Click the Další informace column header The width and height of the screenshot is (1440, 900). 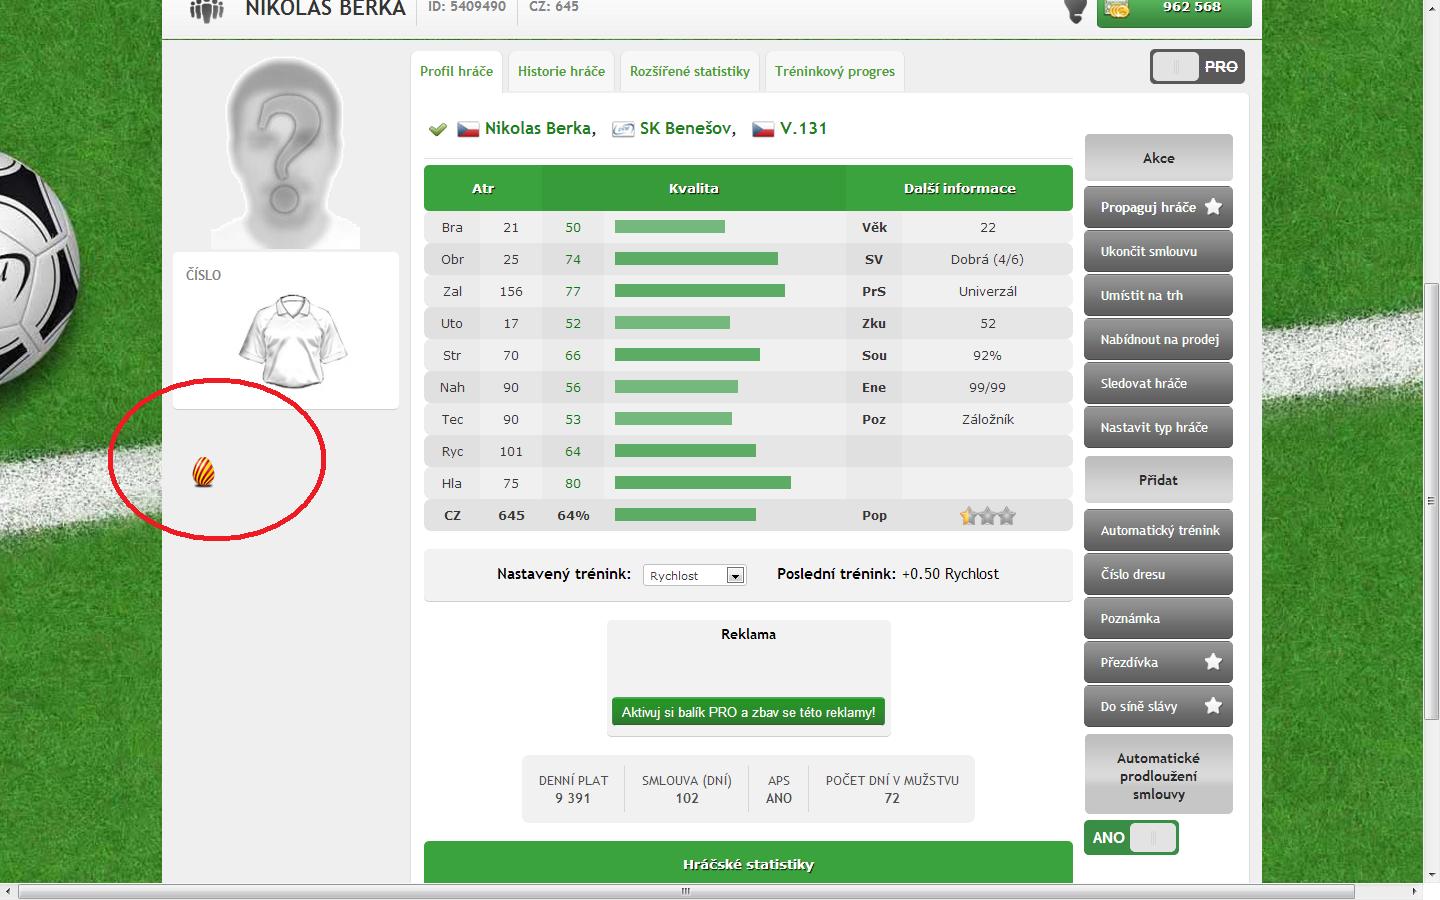pyautogui.click(x=959, y=188)
